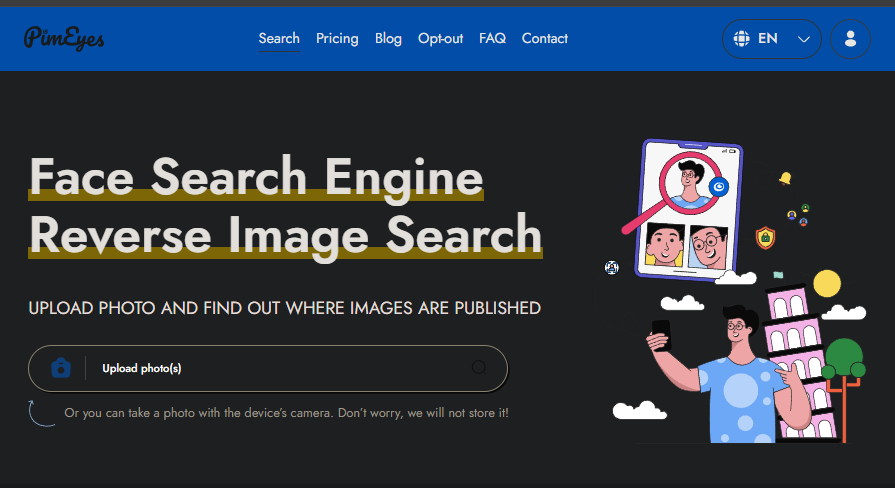Select the EN language label
The image size is (895, 488).
click(x=768, y=38)
